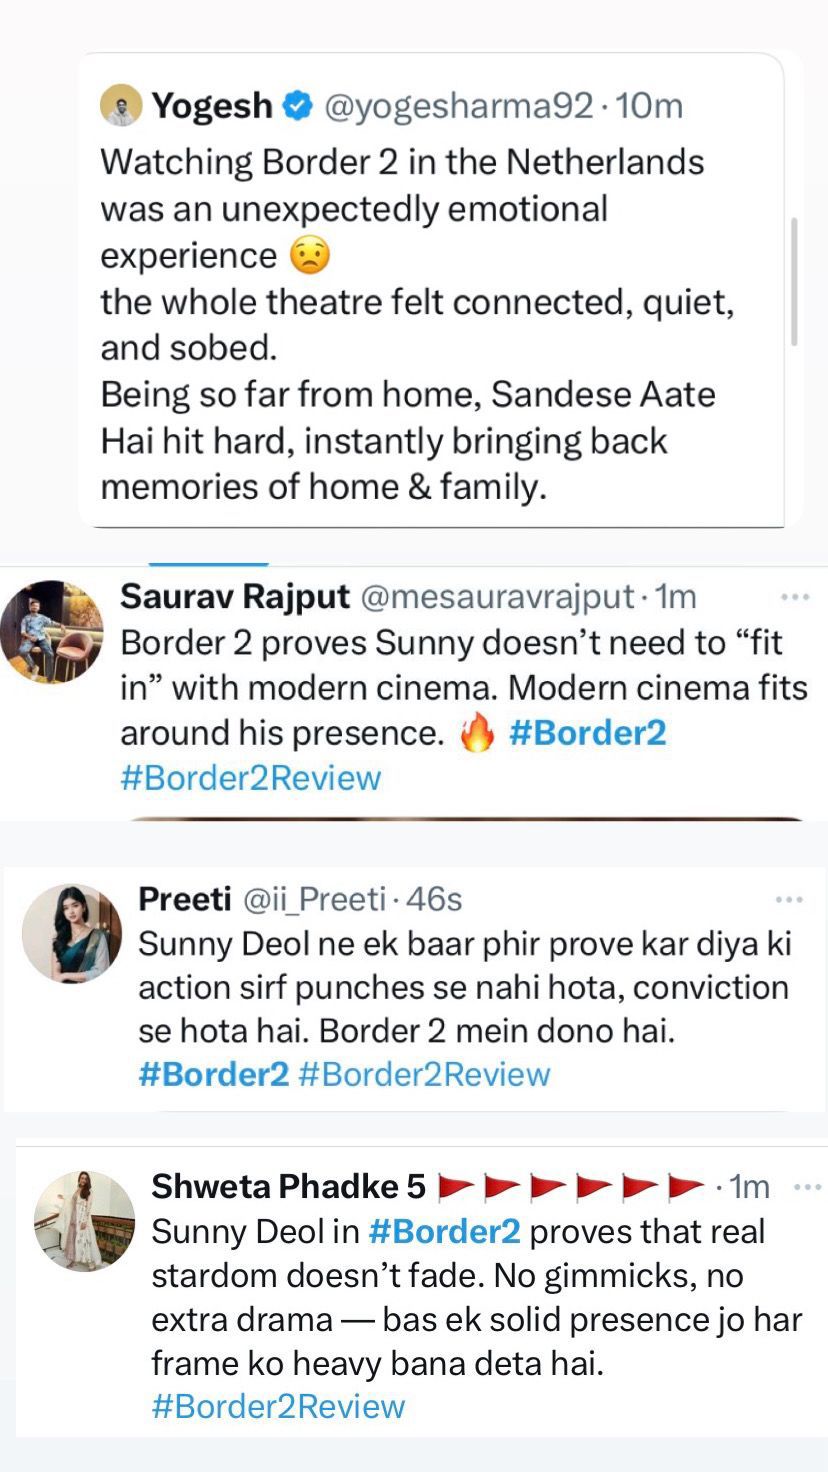Open #Border2Review hashtag under Shweta's tweet

[278, 1406]
